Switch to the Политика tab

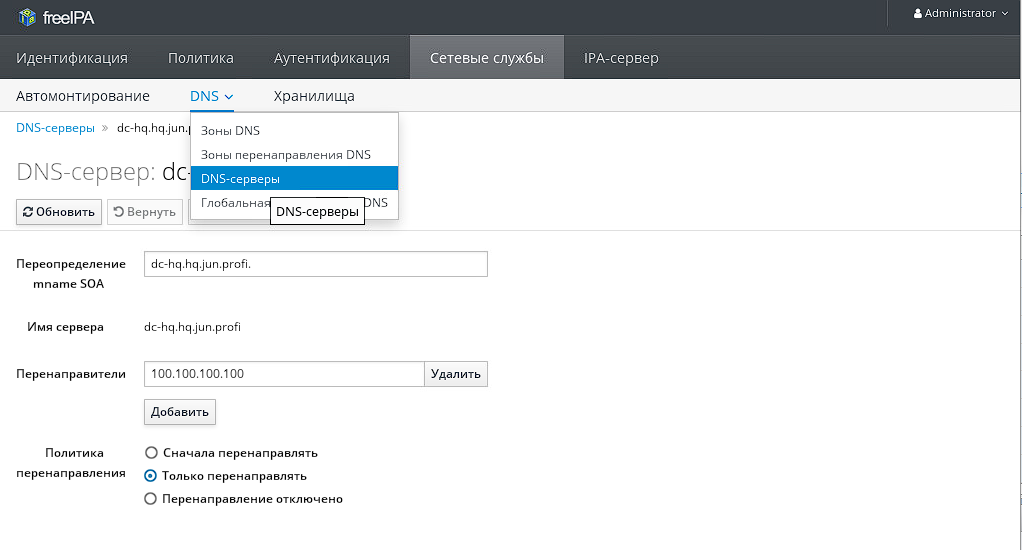pyautogui.click(x=200, y=58)
